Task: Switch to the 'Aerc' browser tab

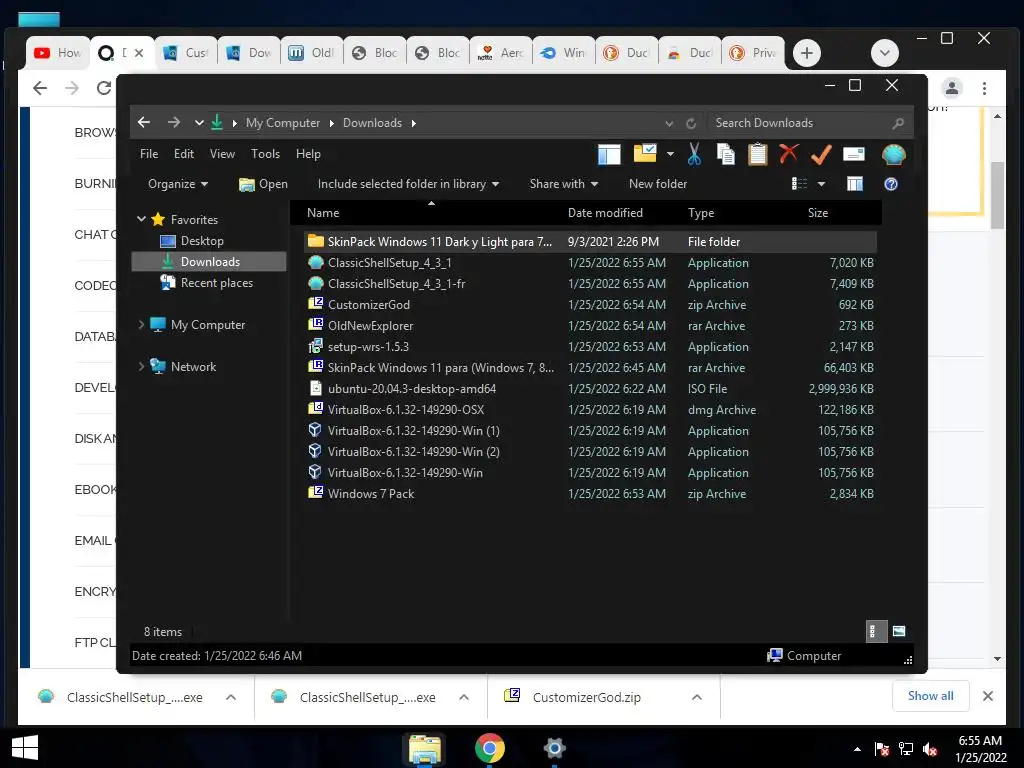Action: (500, 53)
